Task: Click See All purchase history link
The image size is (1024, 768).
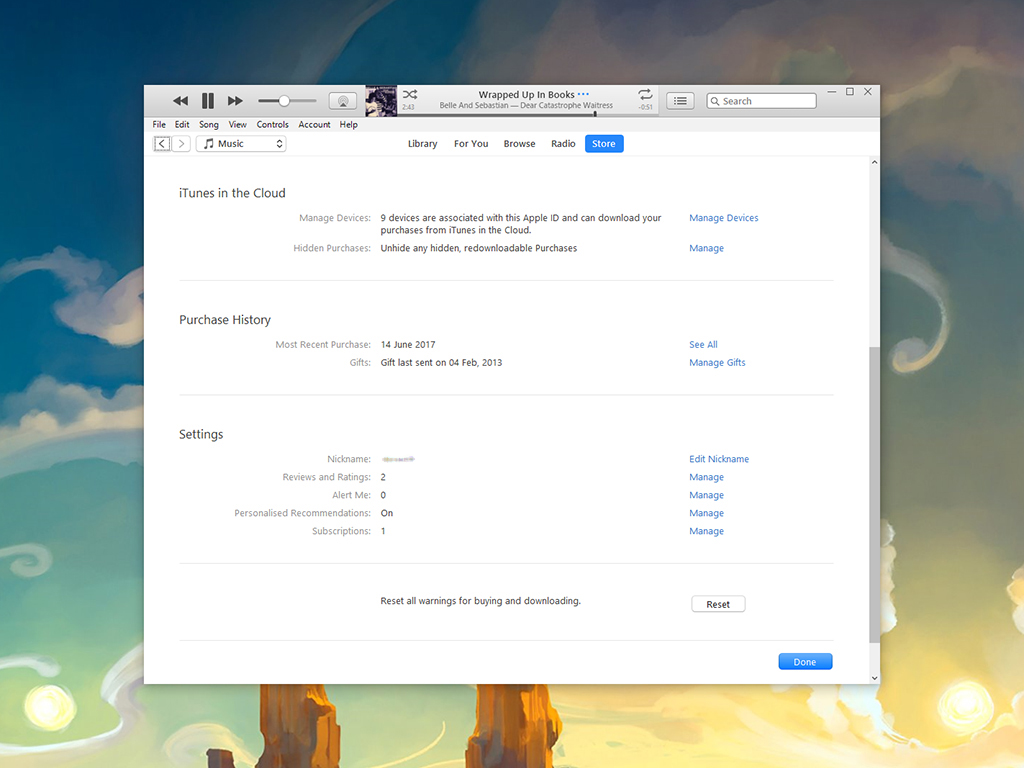Action: 703,345
